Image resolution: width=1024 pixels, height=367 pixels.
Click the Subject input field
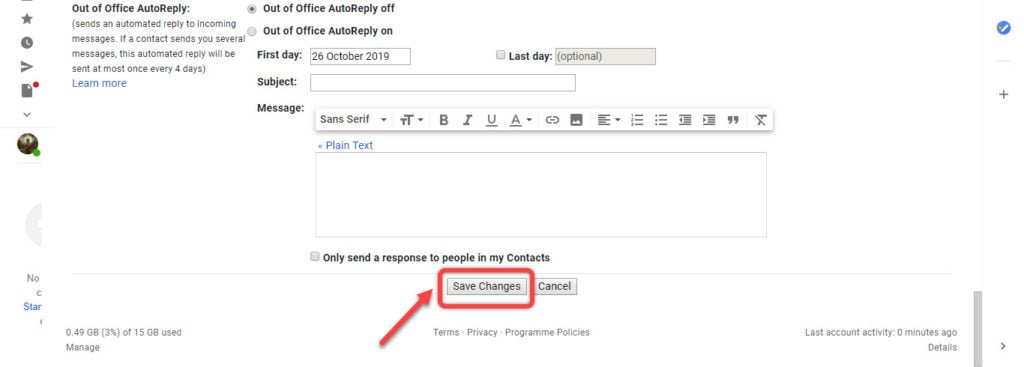(x=443, y=83)
